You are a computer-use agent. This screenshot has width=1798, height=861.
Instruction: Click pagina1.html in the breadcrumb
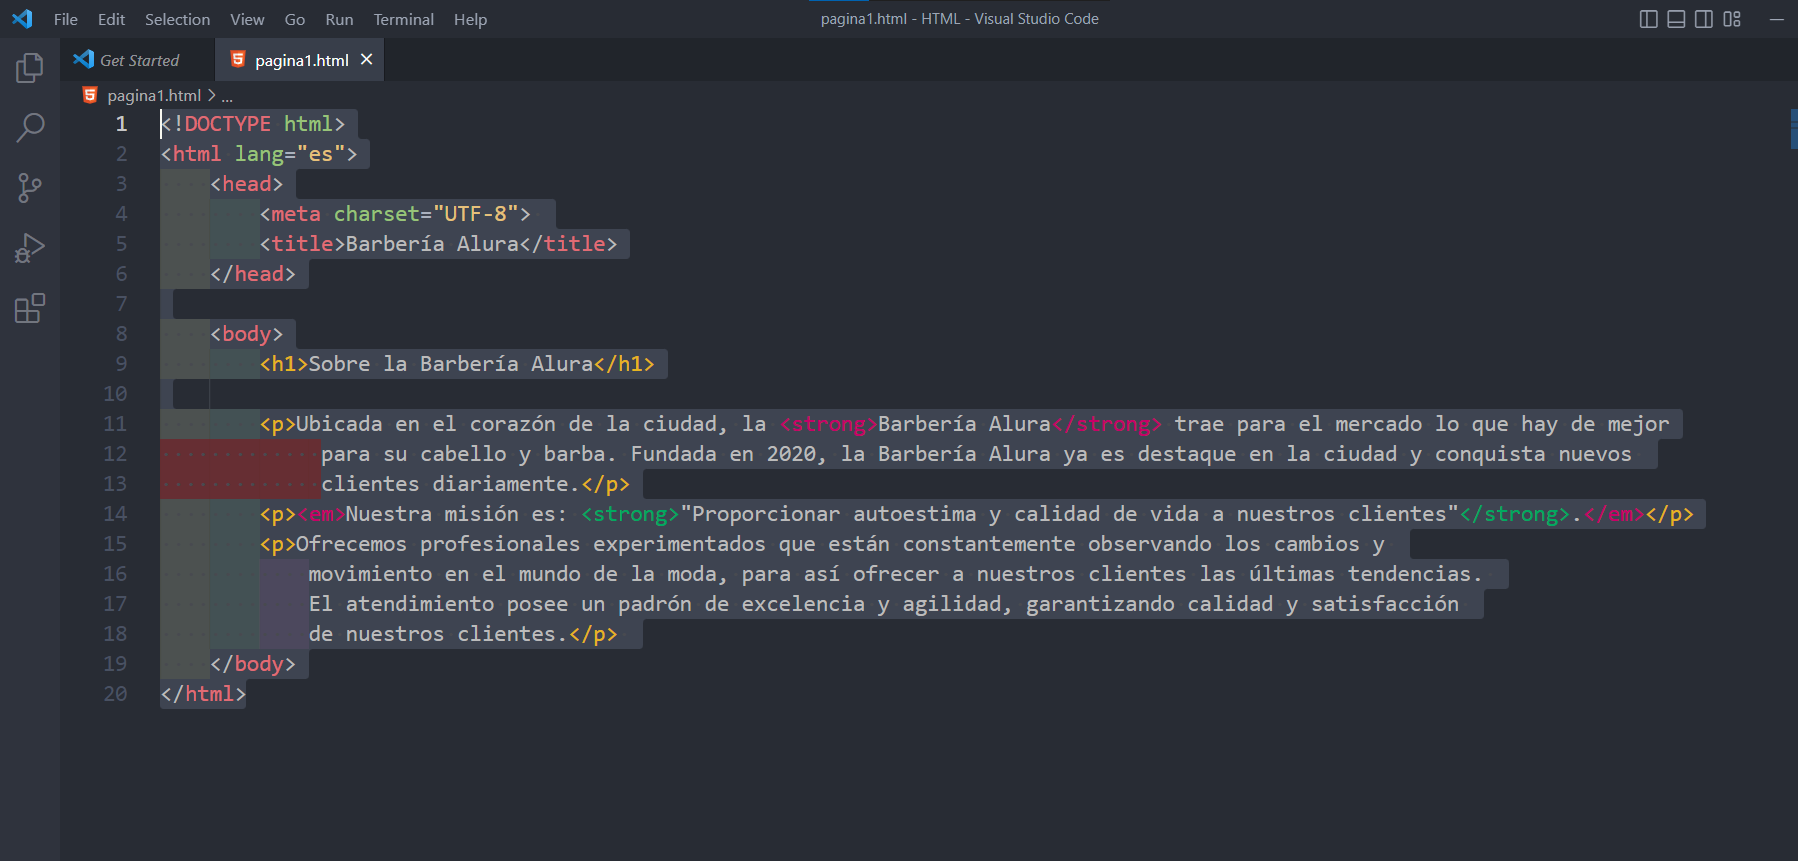click(x=154, y=95)
